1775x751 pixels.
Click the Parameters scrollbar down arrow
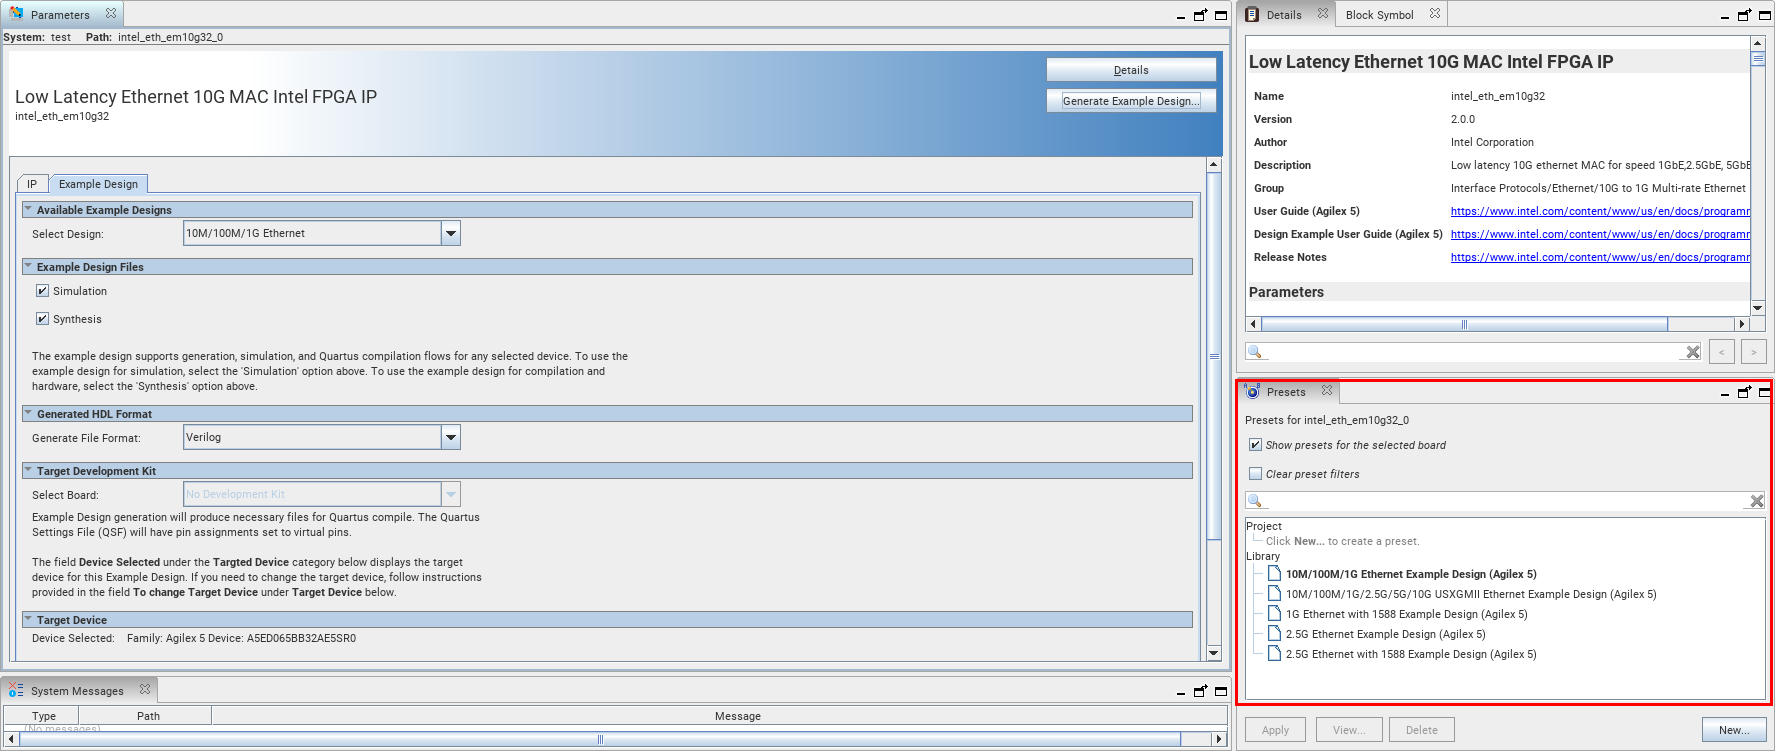click(x=1214, y=653)
